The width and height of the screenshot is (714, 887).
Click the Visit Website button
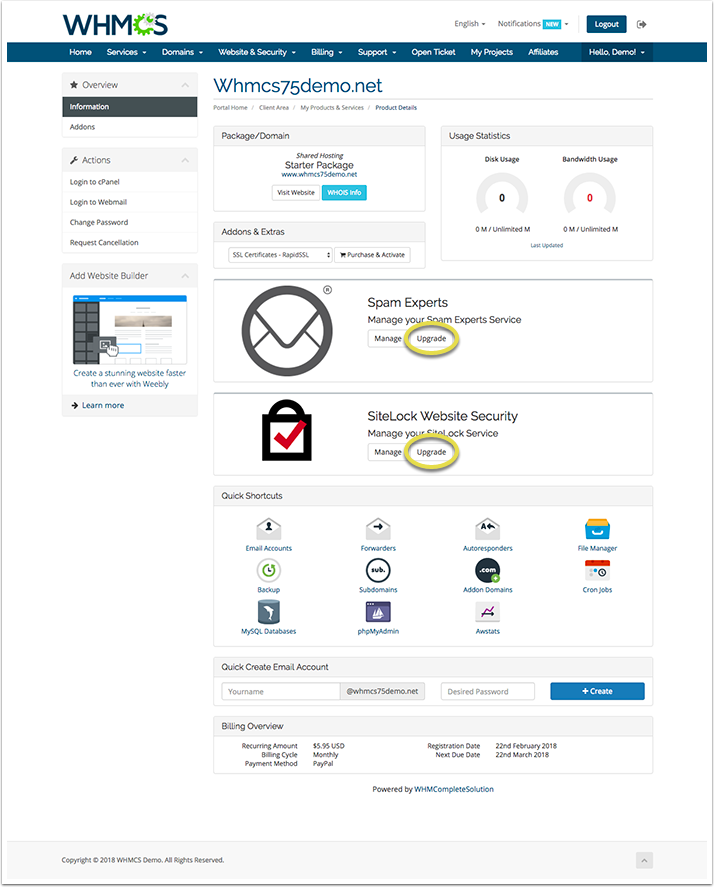point(296,193)
